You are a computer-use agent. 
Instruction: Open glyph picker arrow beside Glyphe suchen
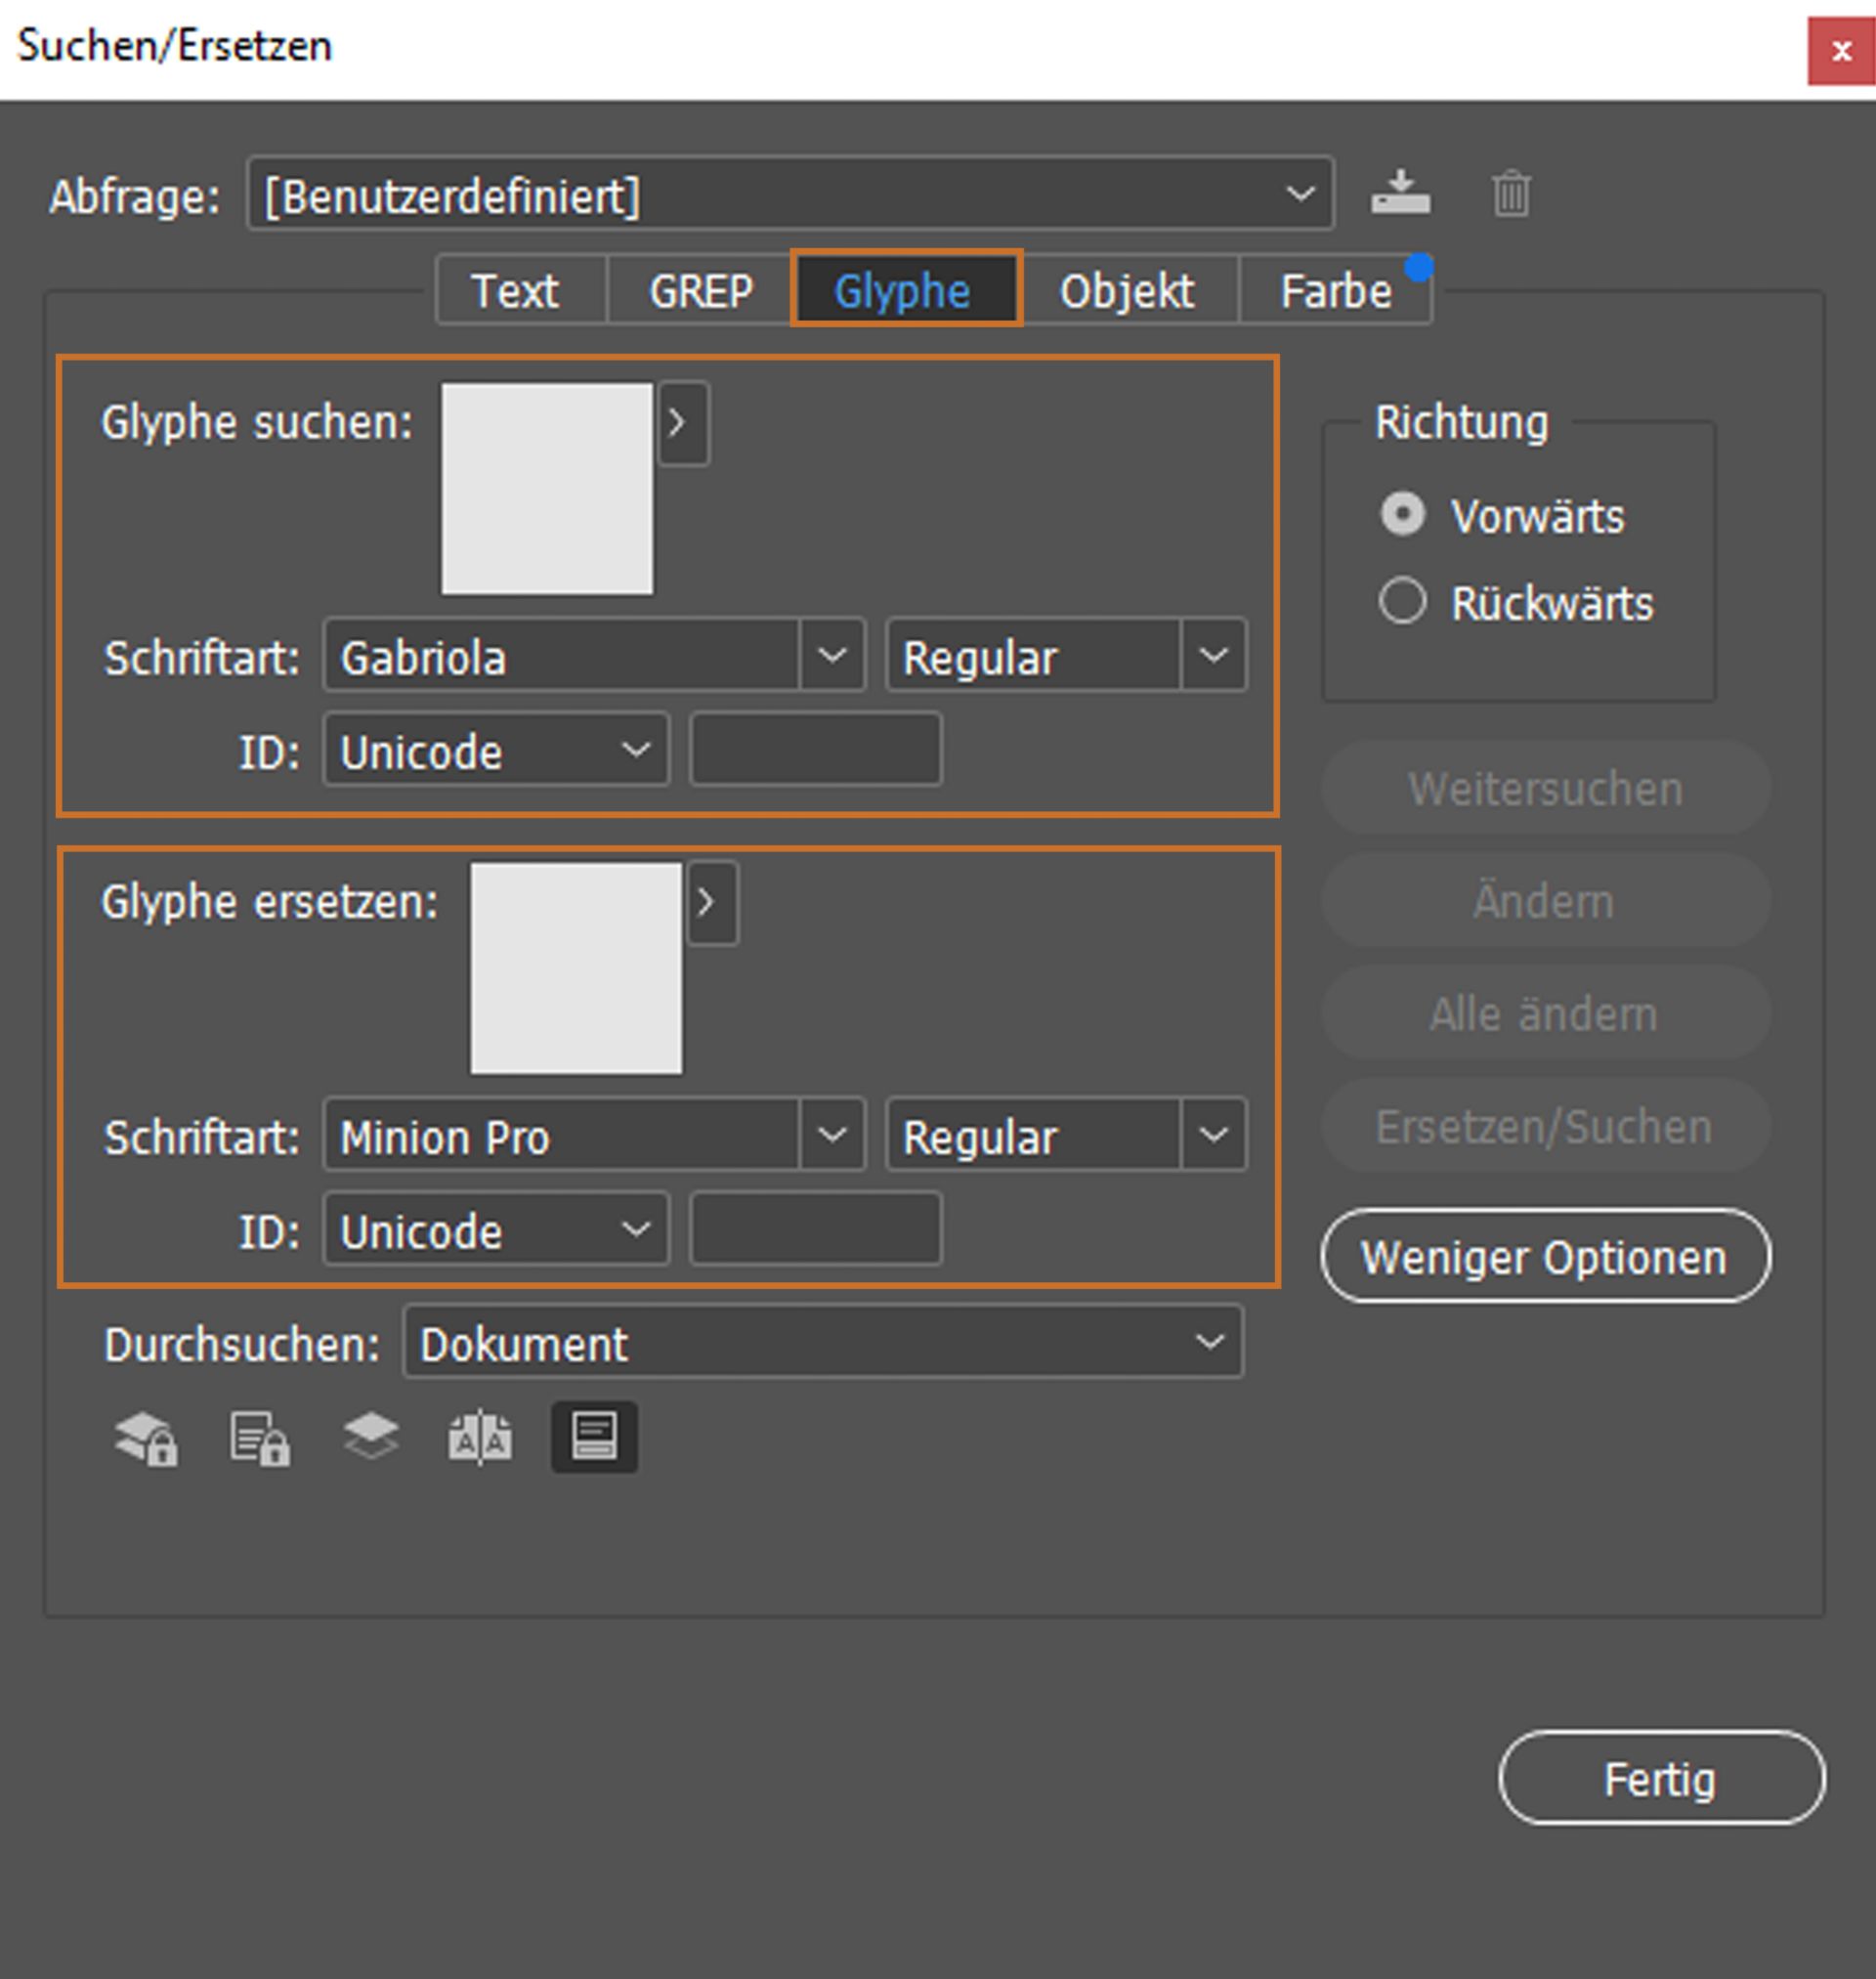click(x=683, y=423)
